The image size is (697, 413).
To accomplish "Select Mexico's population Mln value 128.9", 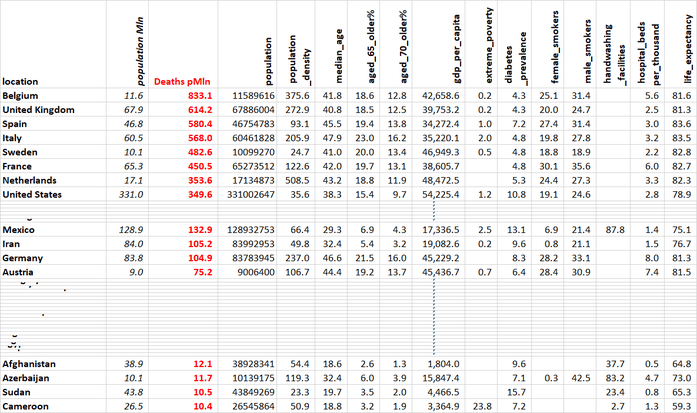I will click(x=131, y=230).
